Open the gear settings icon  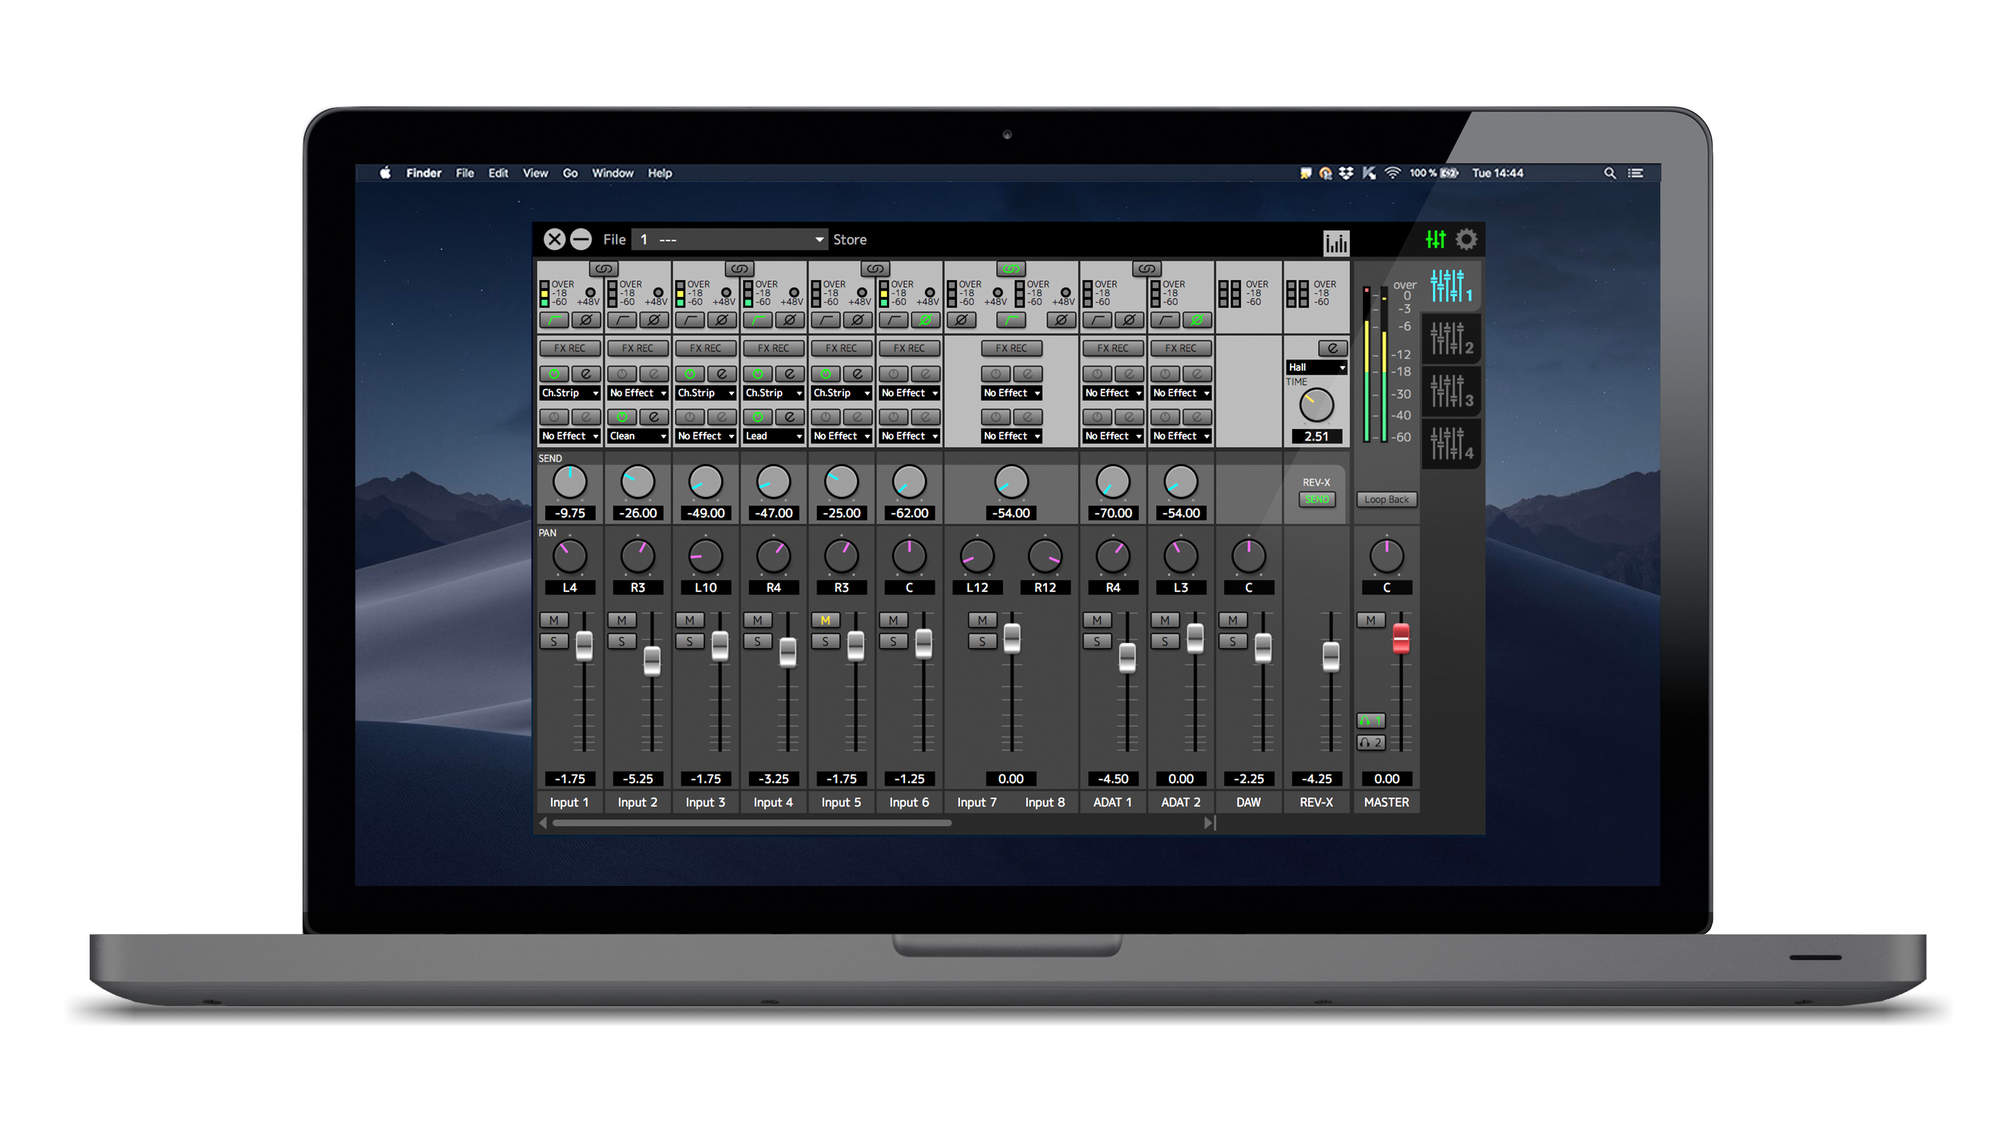pyautogui.click(x=1466, y=239)
